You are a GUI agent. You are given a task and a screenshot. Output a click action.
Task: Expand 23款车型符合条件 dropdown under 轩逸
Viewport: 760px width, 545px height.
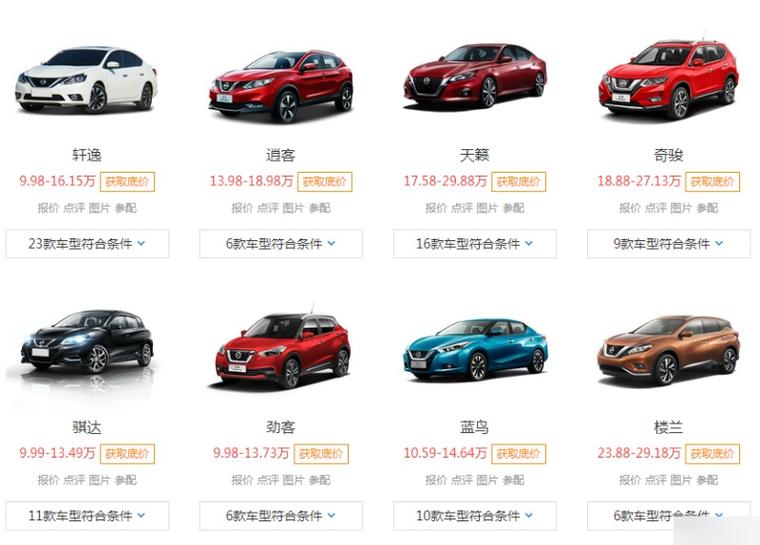tap(87, 243)
